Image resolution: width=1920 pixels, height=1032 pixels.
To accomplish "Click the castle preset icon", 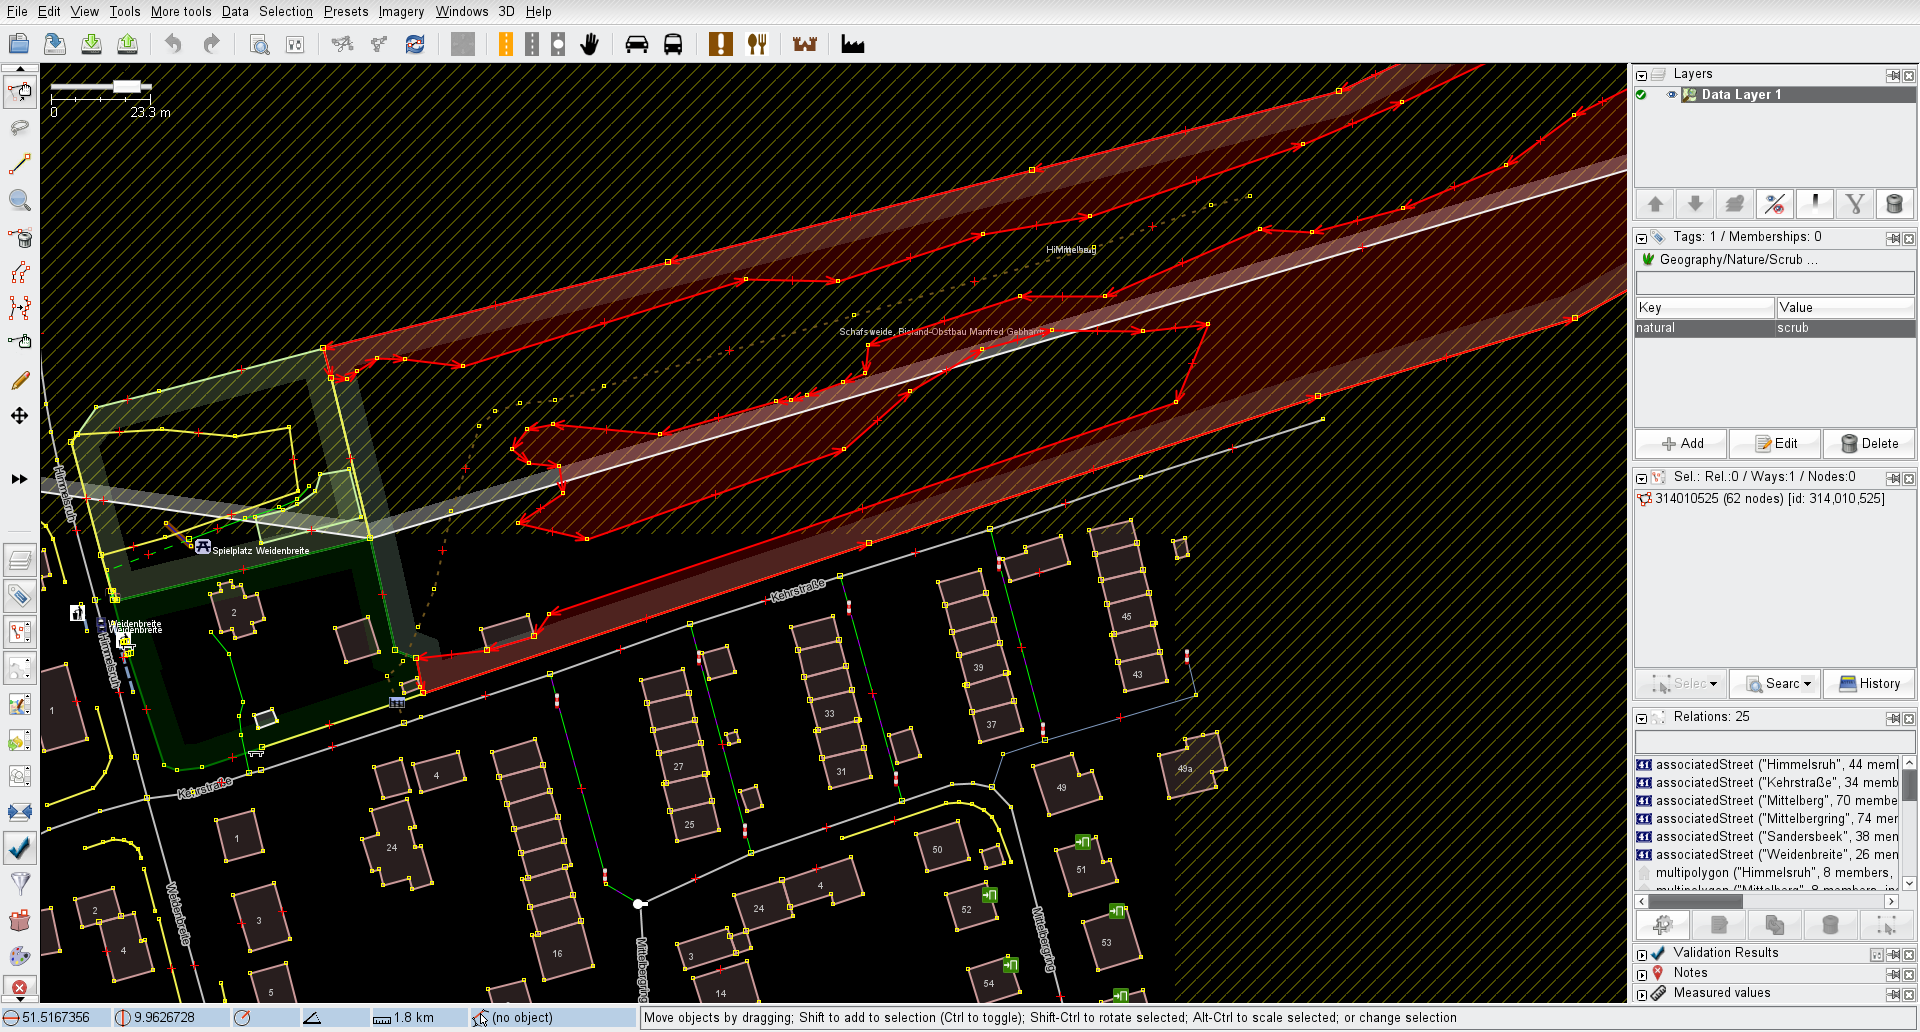I will click(x=805, y=44).
